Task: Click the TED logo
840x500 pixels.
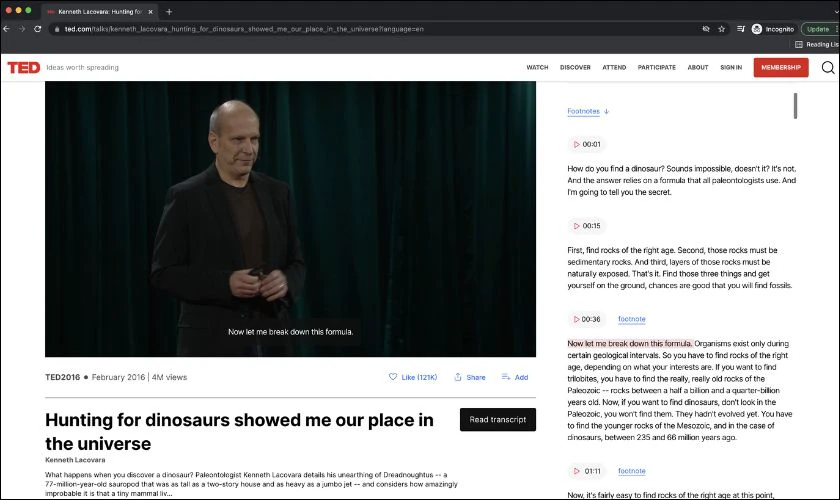Action: [24, 68]
